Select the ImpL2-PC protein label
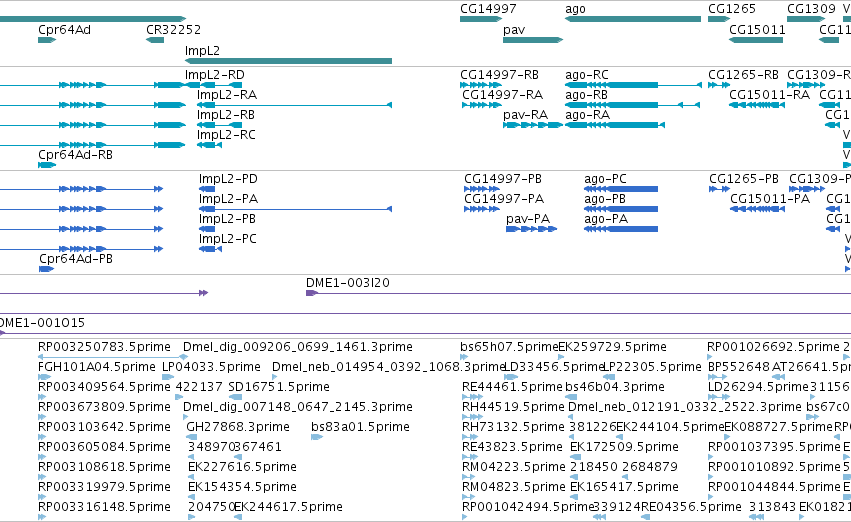This screenshot has width=851, height=522. [227, 239]
